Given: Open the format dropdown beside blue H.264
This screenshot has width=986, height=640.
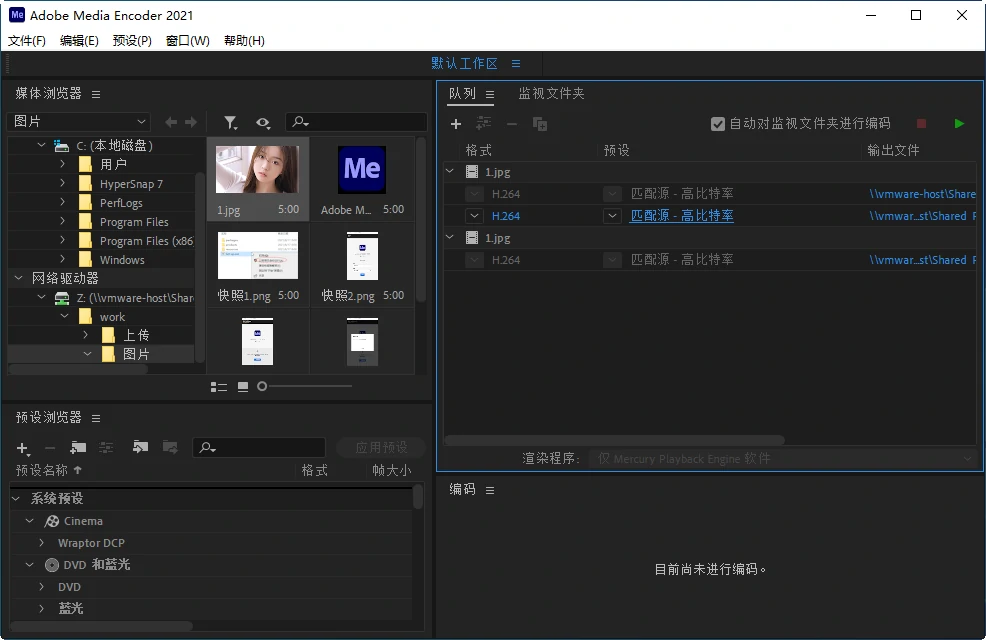Looking at the screenshot, I should tap(475, 216).
